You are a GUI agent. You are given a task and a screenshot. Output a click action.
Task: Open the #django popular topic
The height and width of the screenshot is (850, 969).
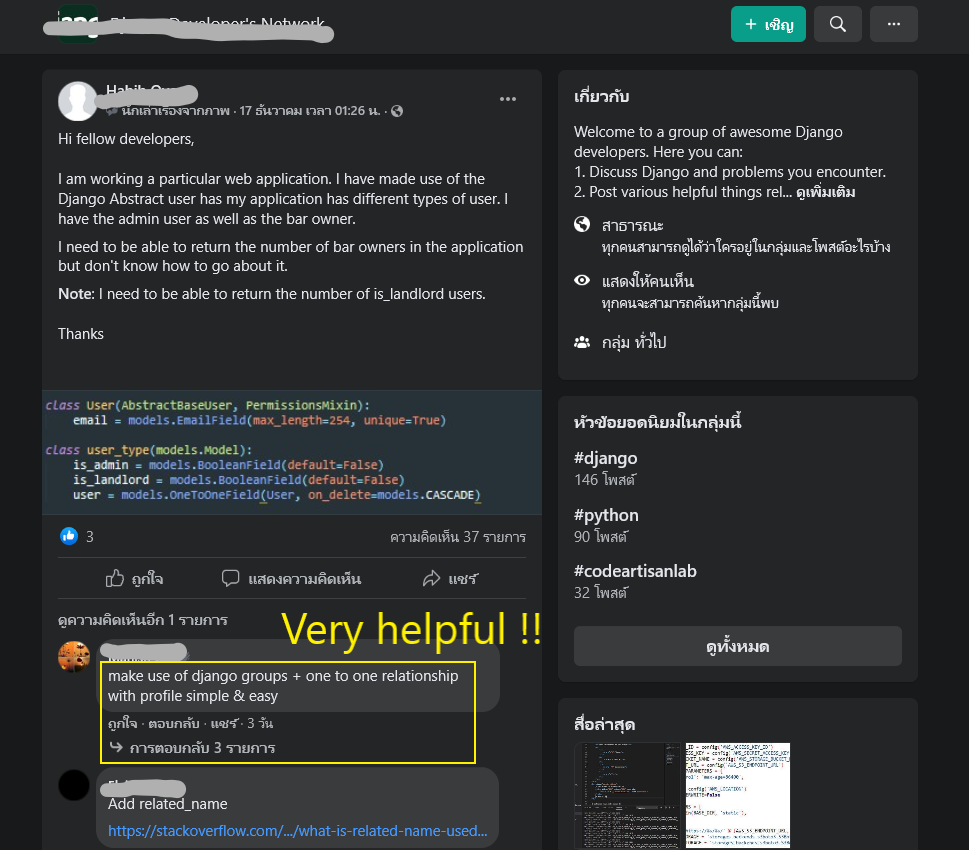[605, 458]
